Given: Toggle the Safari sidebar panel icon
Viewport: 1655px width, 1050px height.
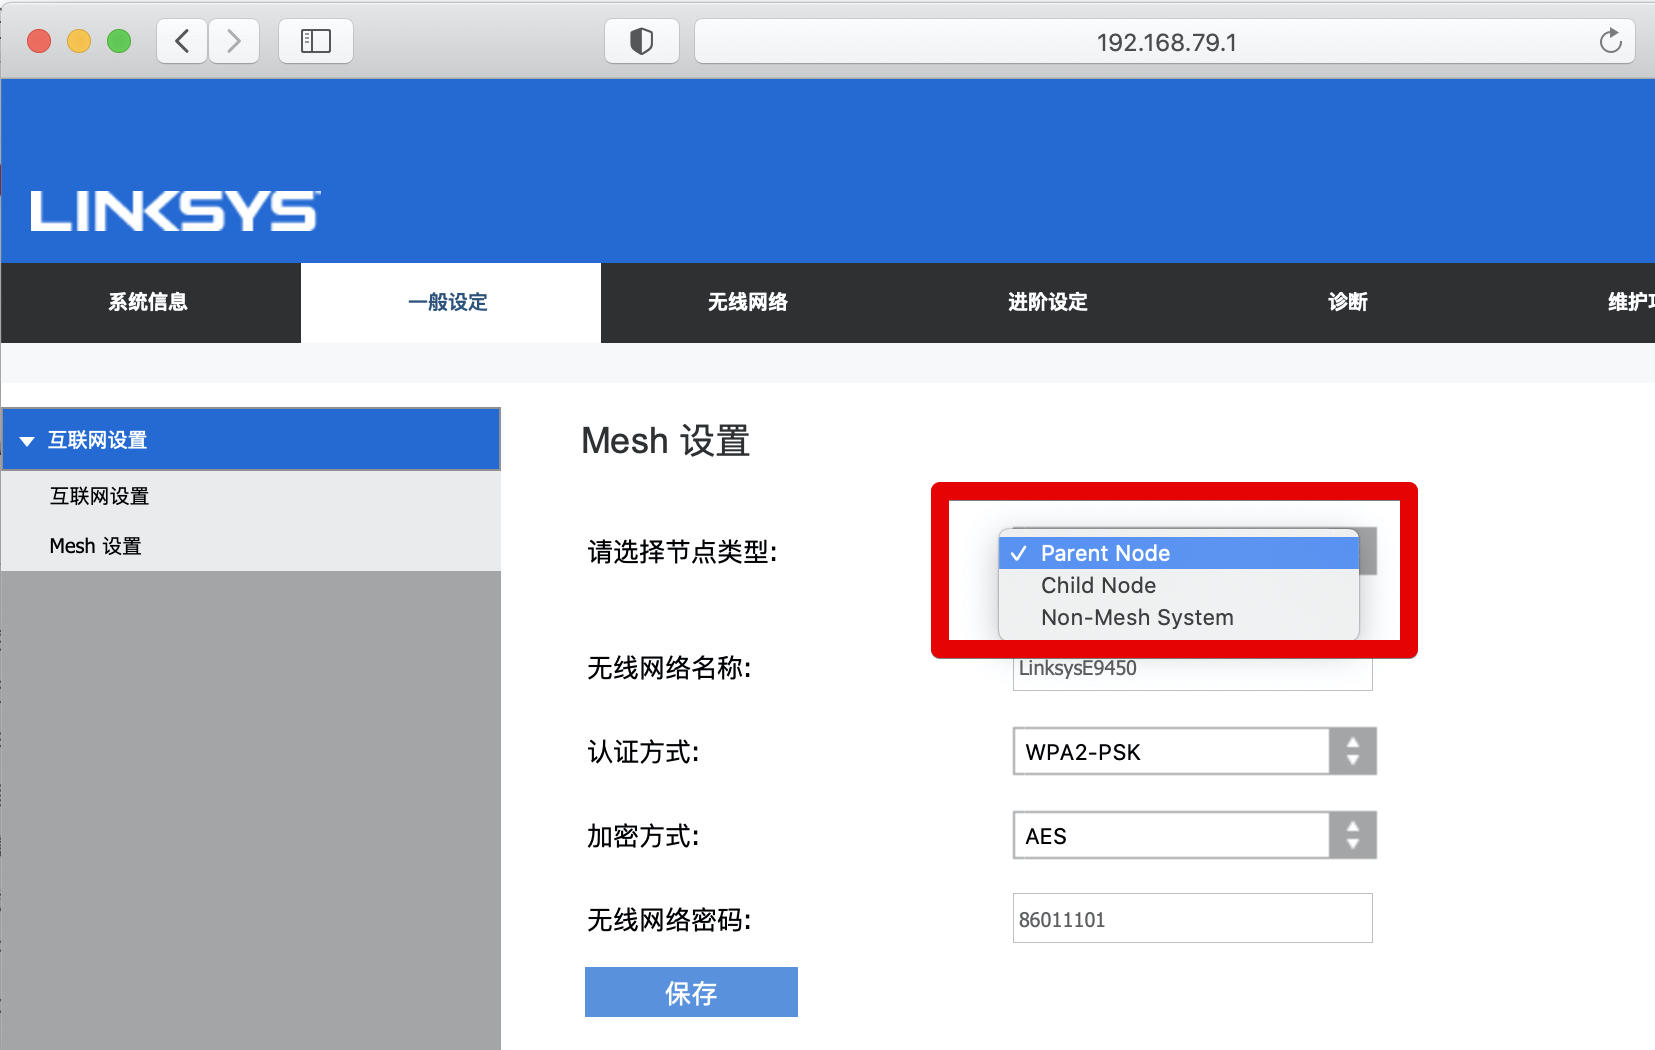Looking at the screenshot, I should pyautogui.click(x=315, y=41).
